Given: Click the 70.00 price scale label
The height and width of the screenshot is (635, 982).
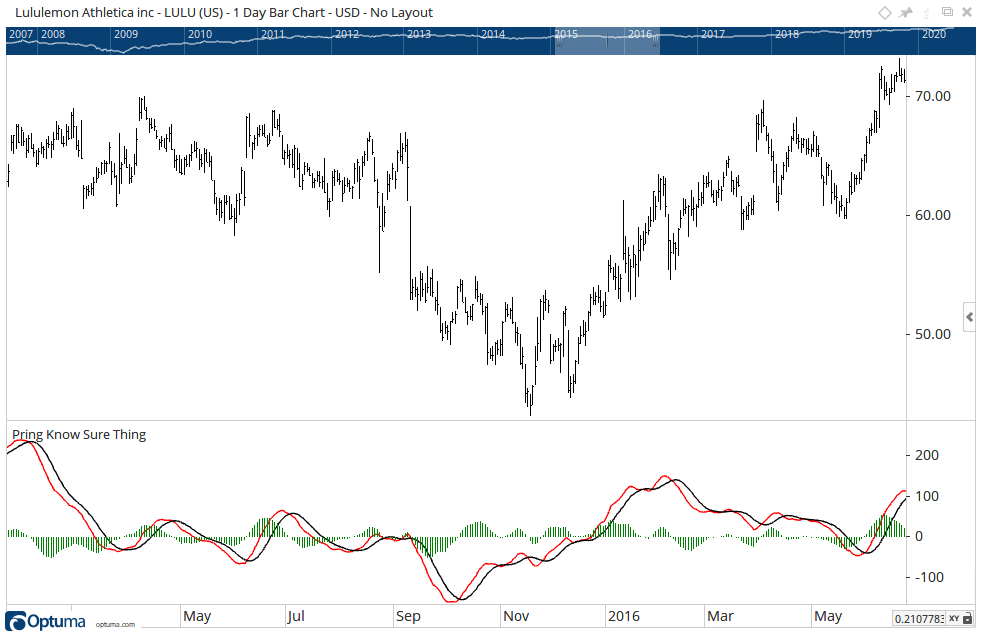Looking at the screenshot, I should tap(933, 96).
